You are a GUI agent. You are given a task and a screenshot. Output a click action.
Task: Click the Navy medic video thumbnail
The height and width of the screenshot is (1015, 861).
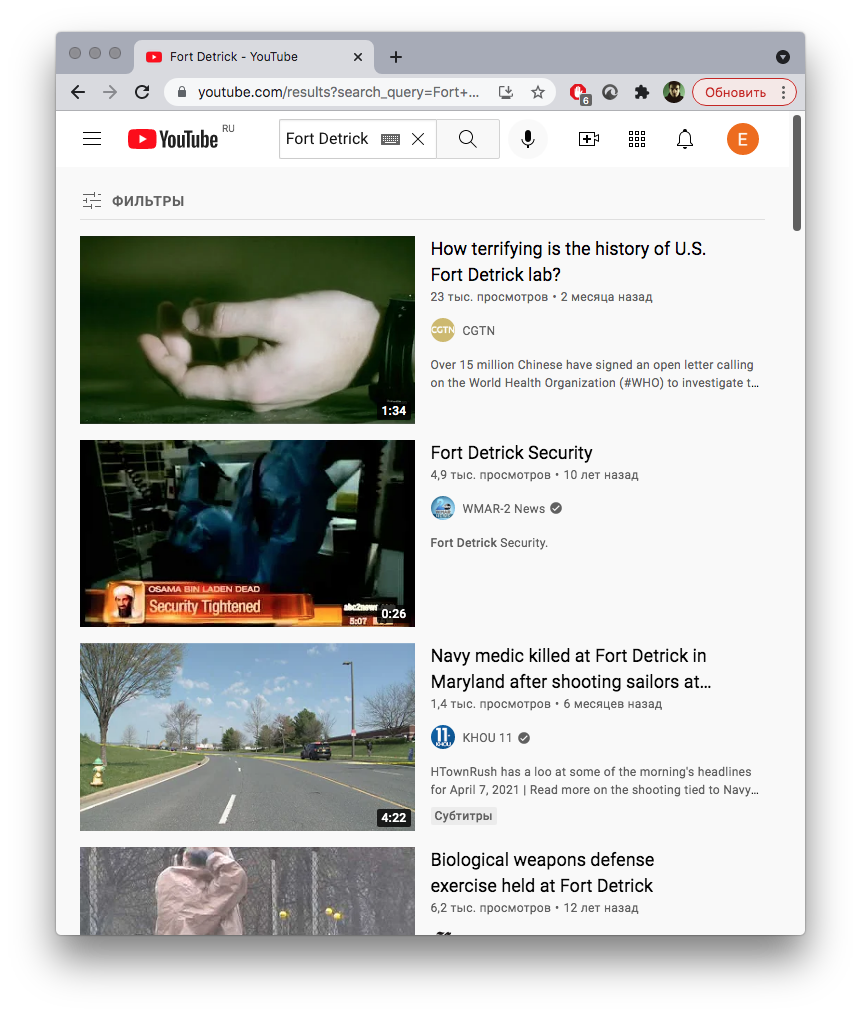click(247, 737)
